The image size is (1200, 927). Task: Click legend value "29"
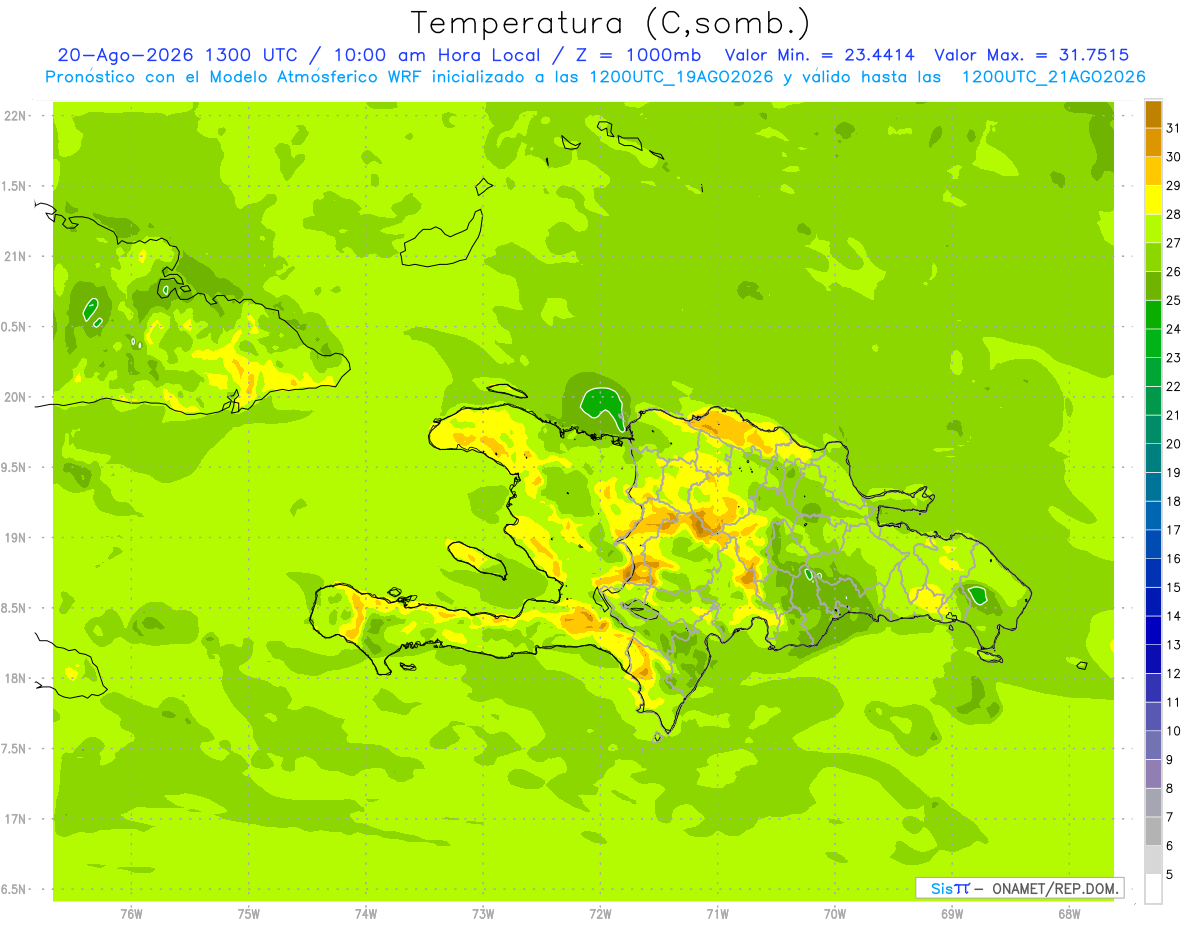(1174, 186)
